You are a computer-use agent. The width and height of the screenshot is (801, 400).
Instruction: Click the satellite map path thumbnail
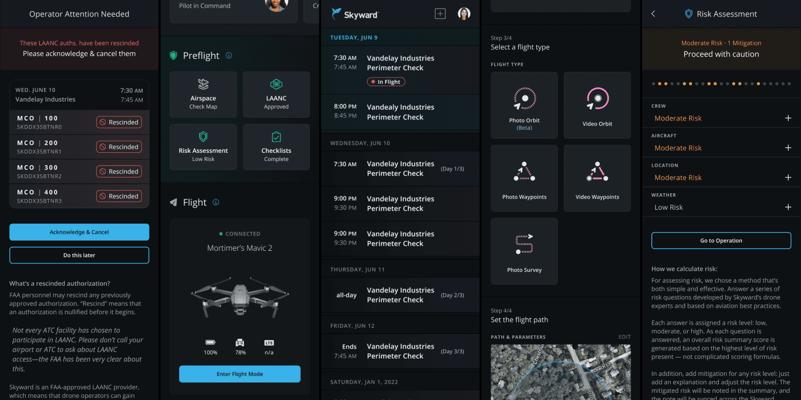[560, 372]
